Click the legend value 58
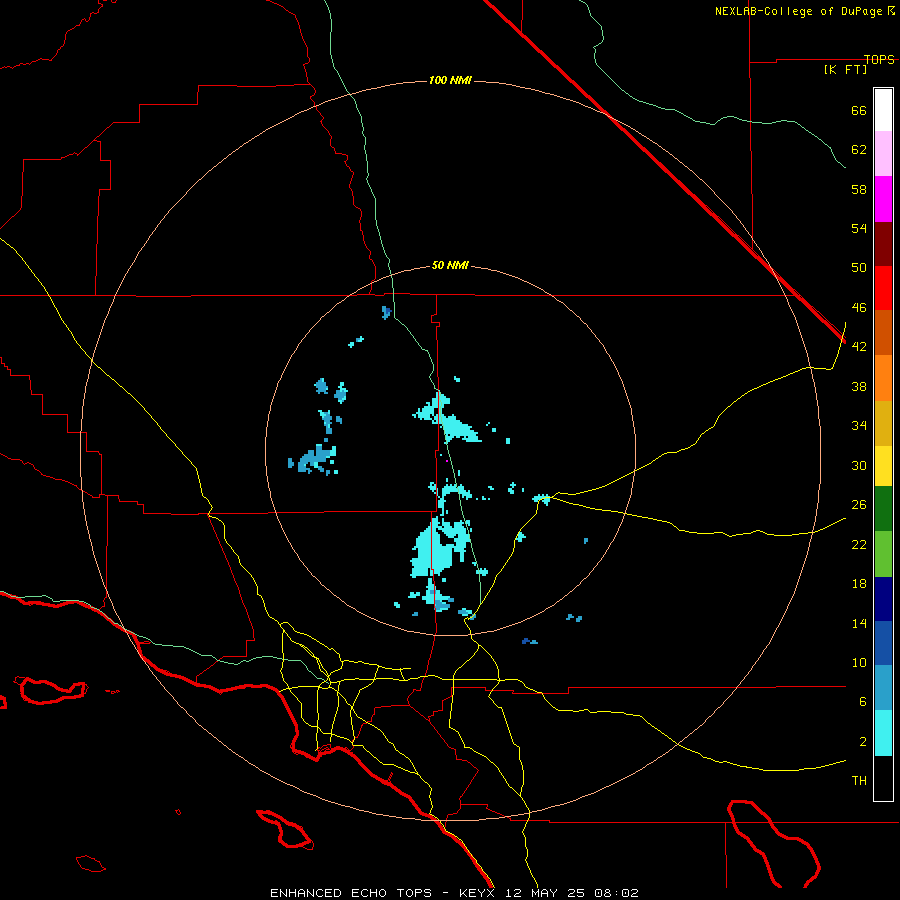 (x=859, y=189)
